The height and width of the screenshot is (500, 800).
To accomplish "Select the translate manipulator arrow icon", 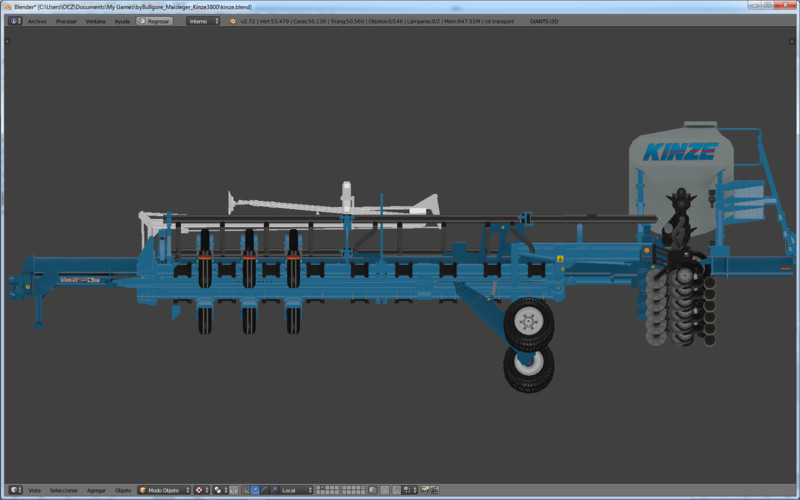I will 254,490.
